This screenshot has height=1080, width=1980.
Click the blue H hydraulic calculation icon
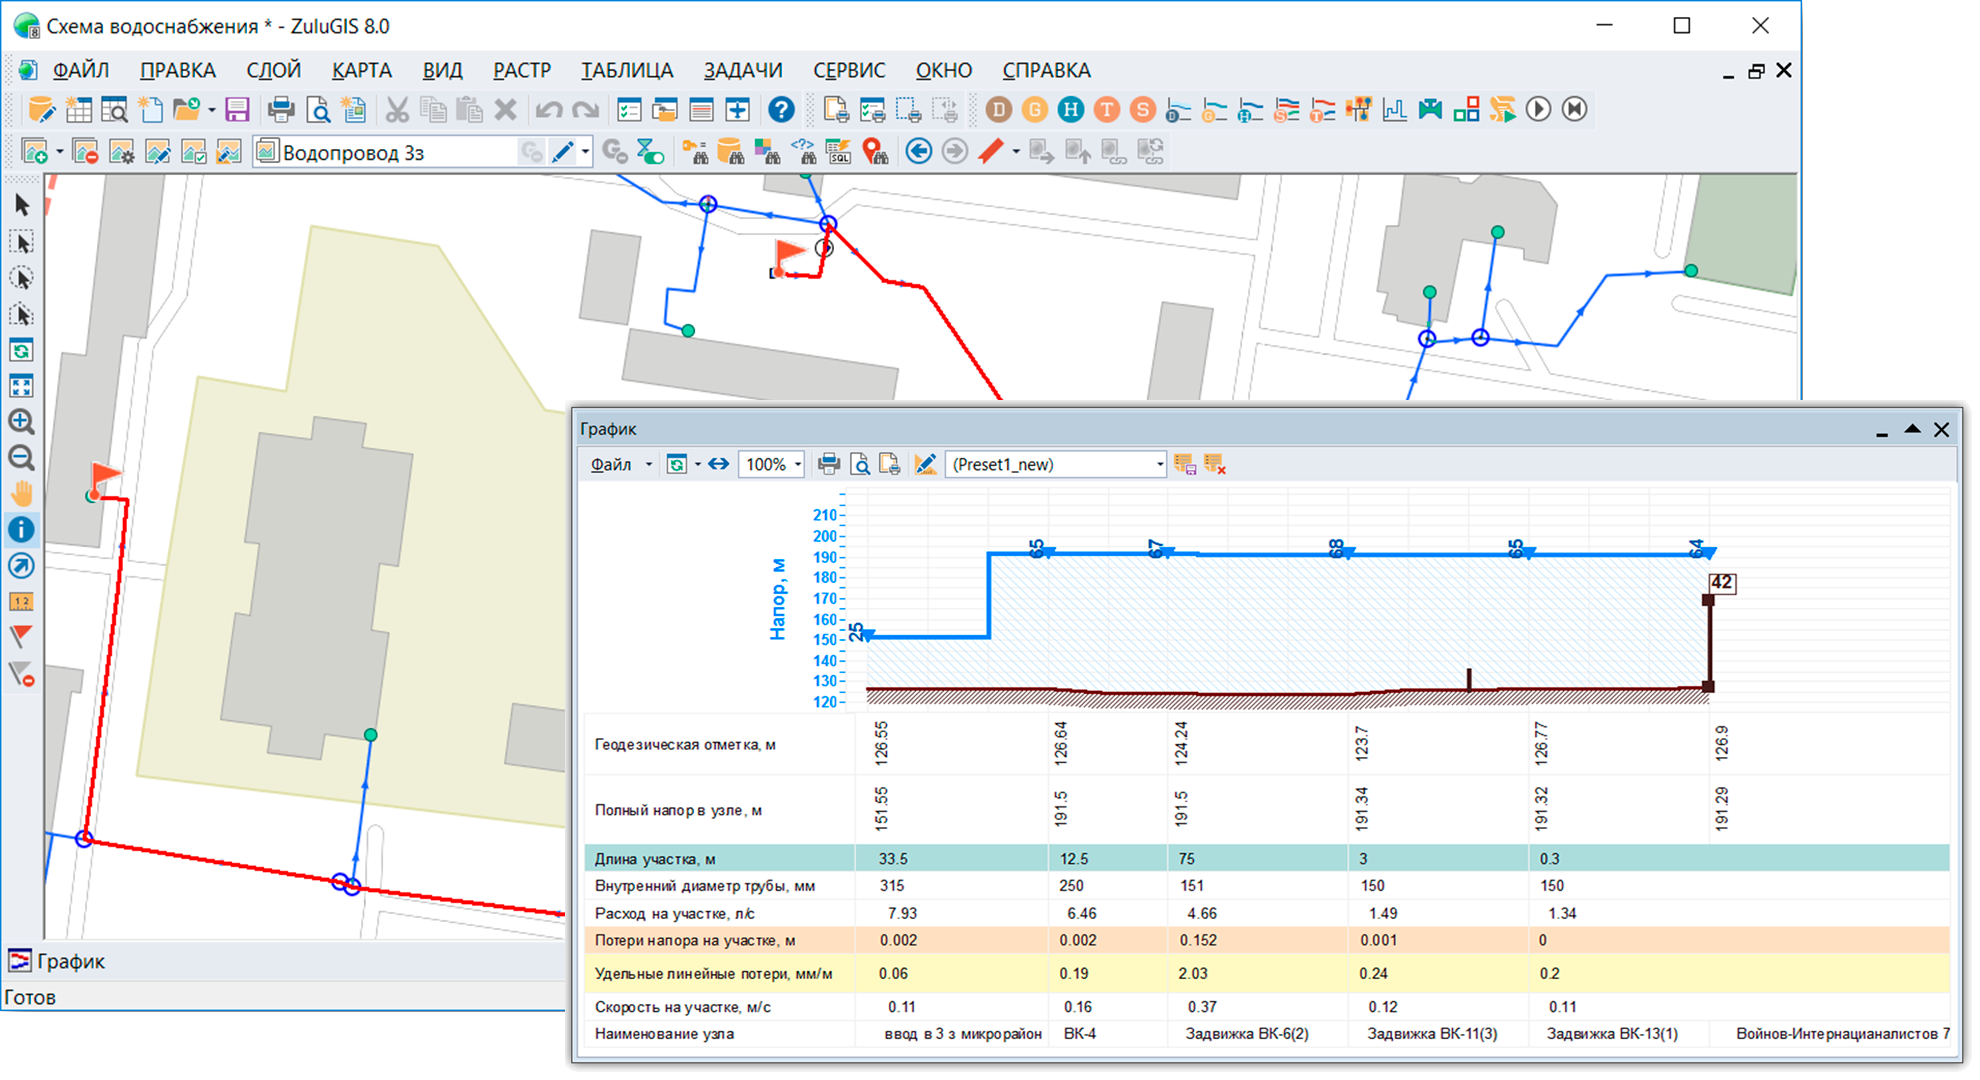[1070, 110]
